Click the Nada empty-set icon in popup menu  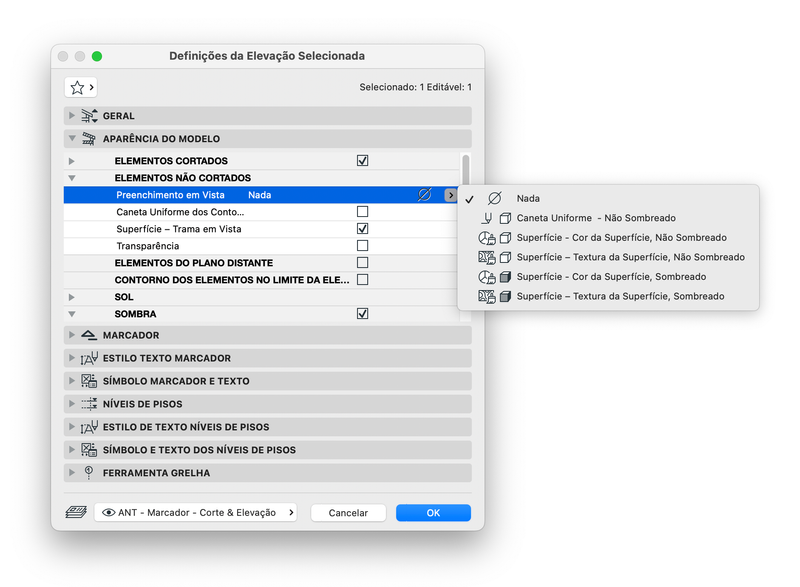[494, 198]
